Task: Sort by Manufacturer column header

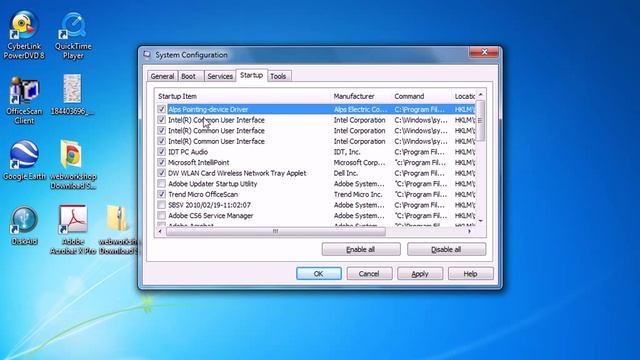Action: 361,96
